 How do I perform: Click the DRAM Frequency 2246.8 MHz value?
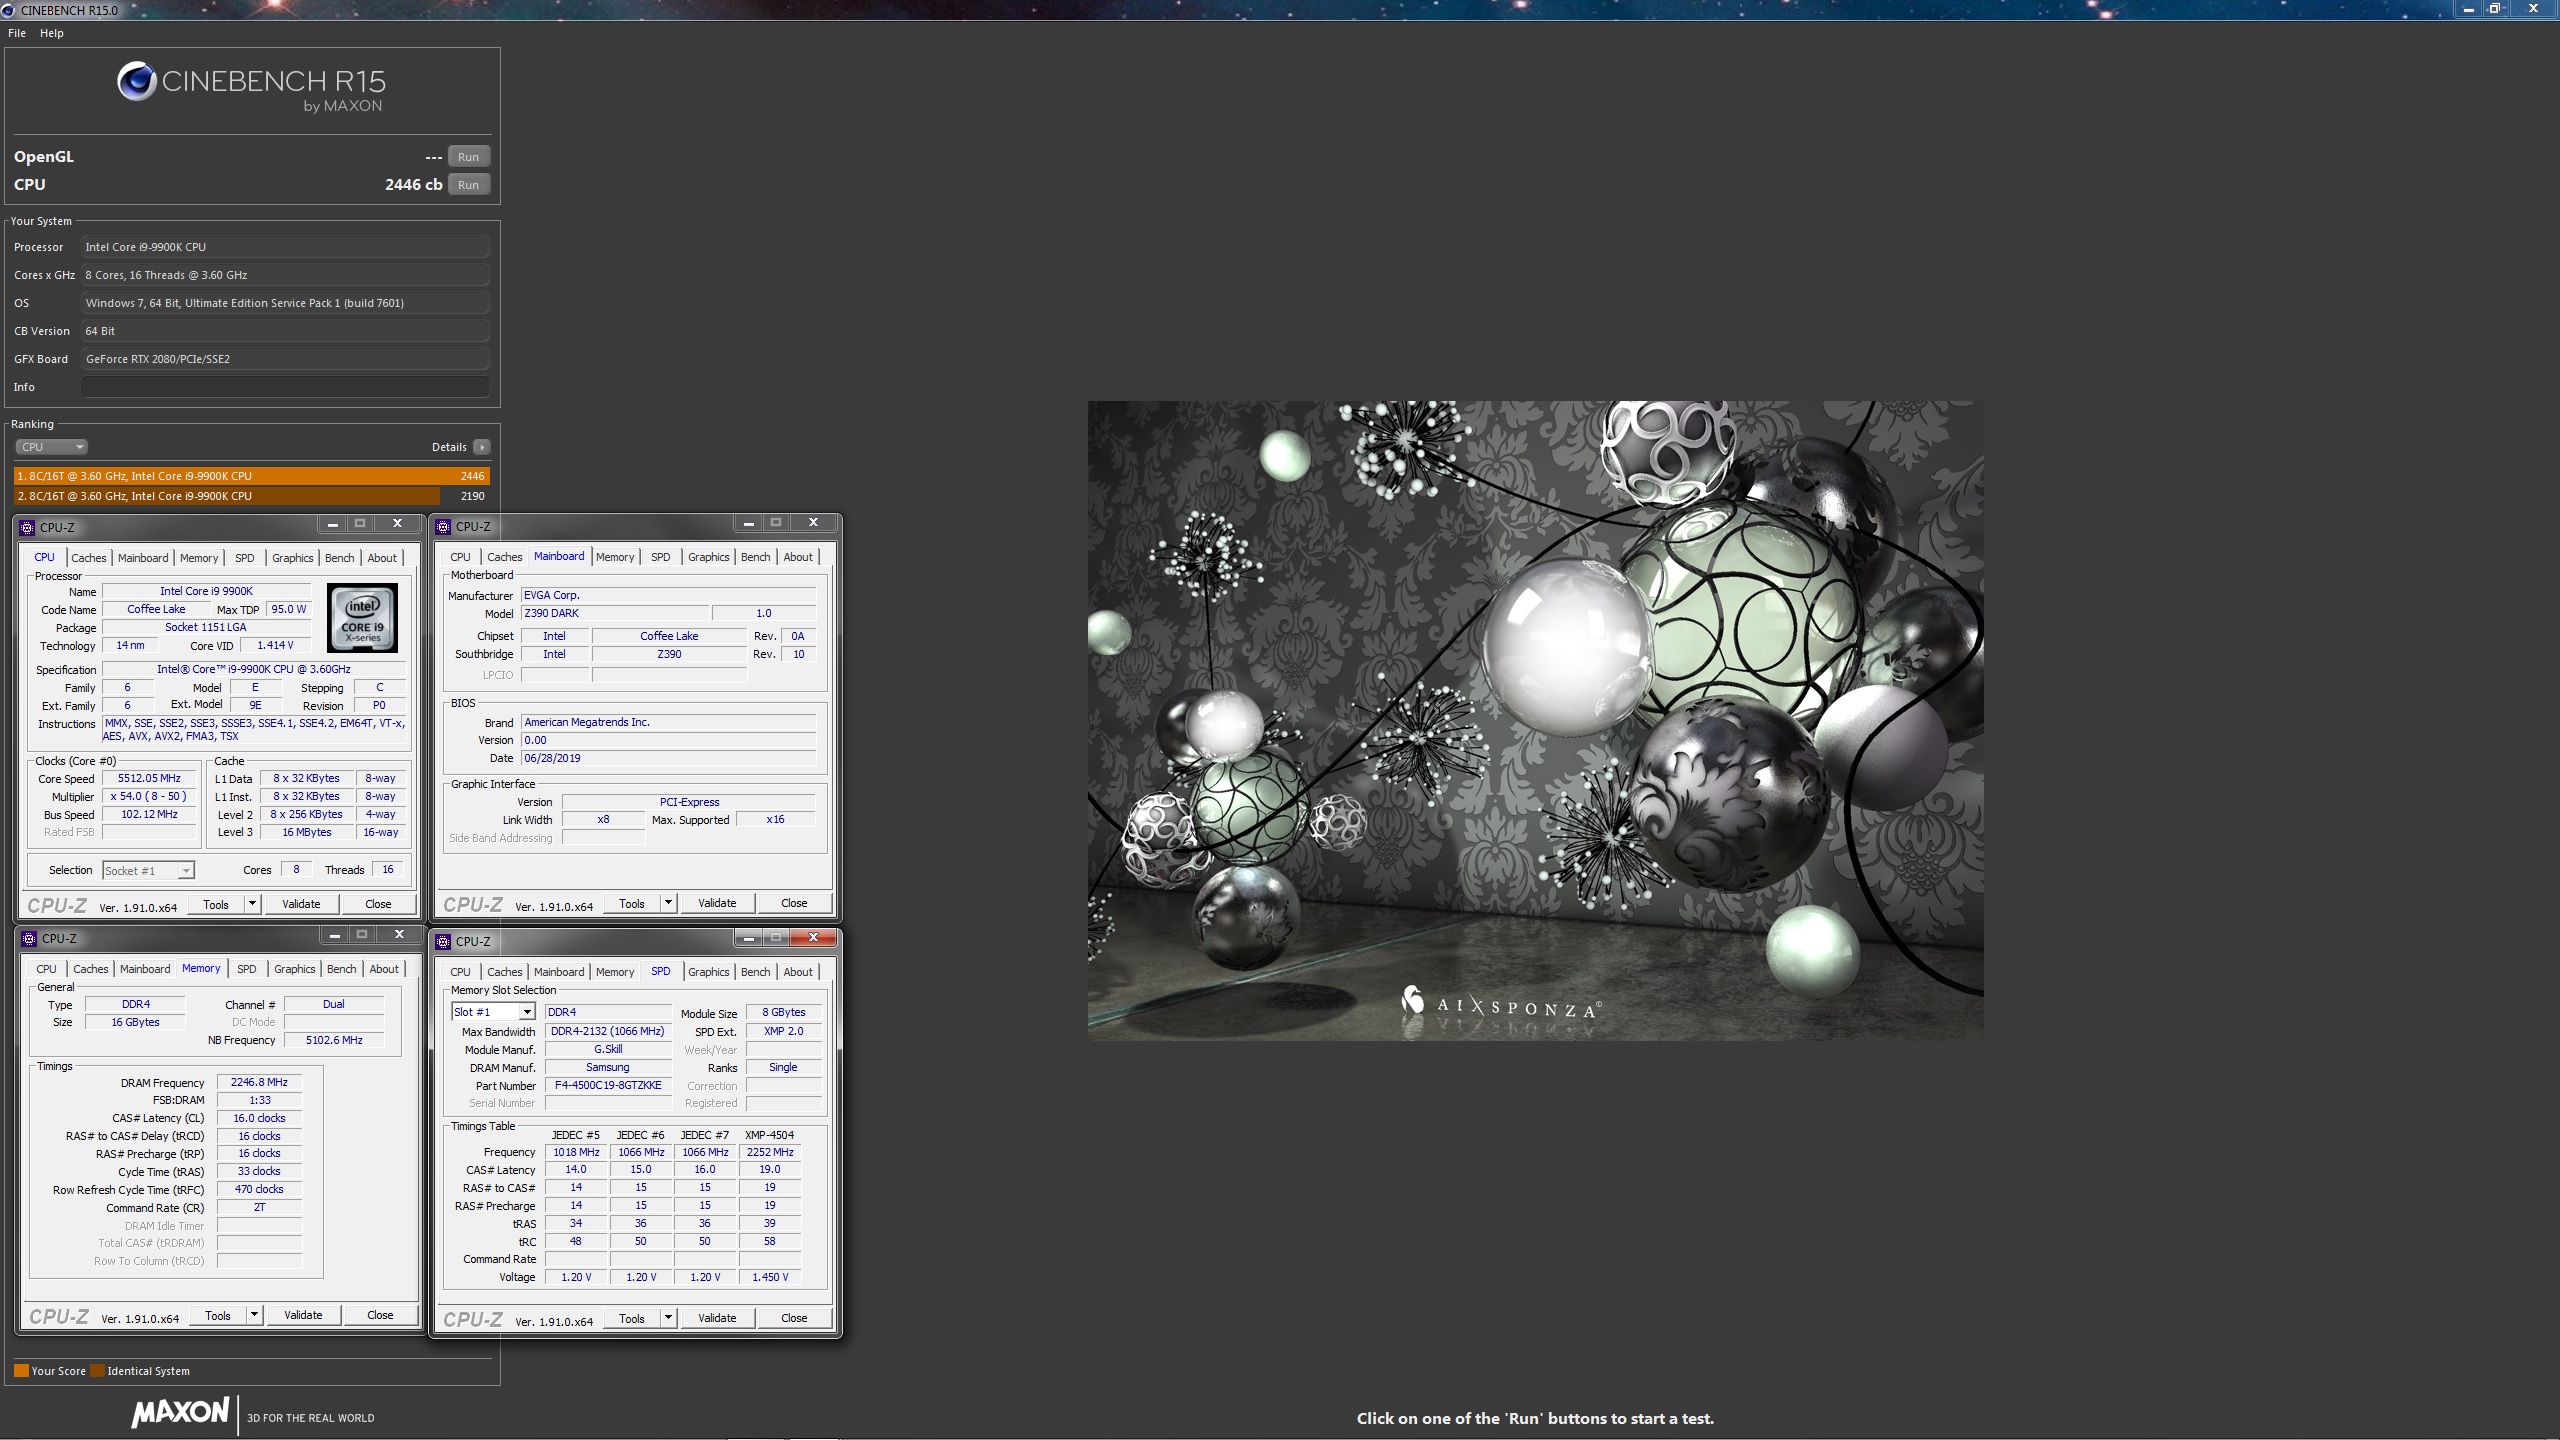[259, 1082]
